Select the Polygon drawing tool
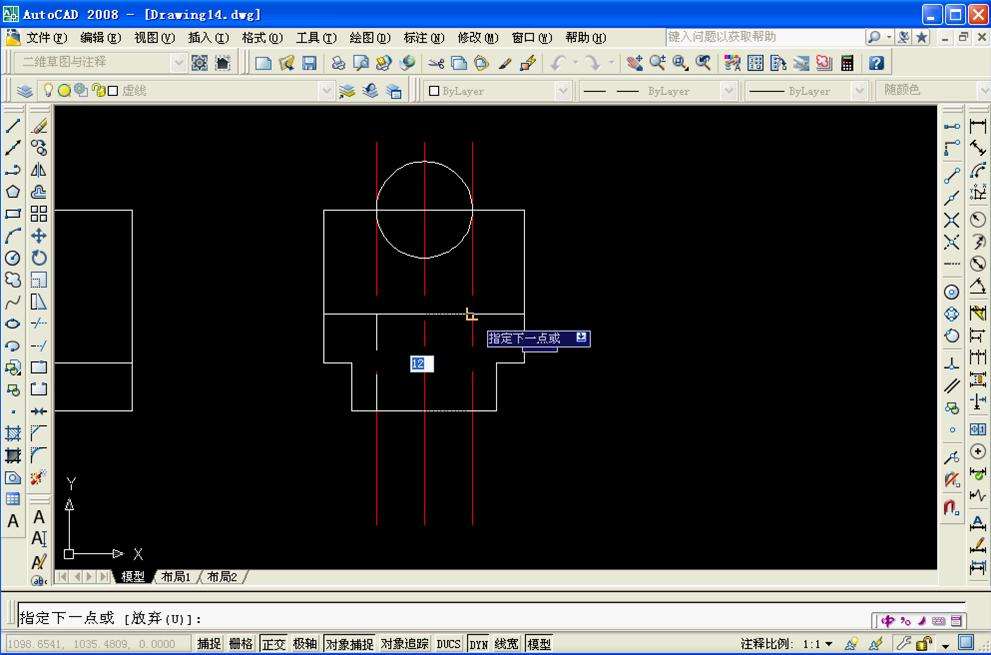The image size is (991, 655). (x=13, y=192)
